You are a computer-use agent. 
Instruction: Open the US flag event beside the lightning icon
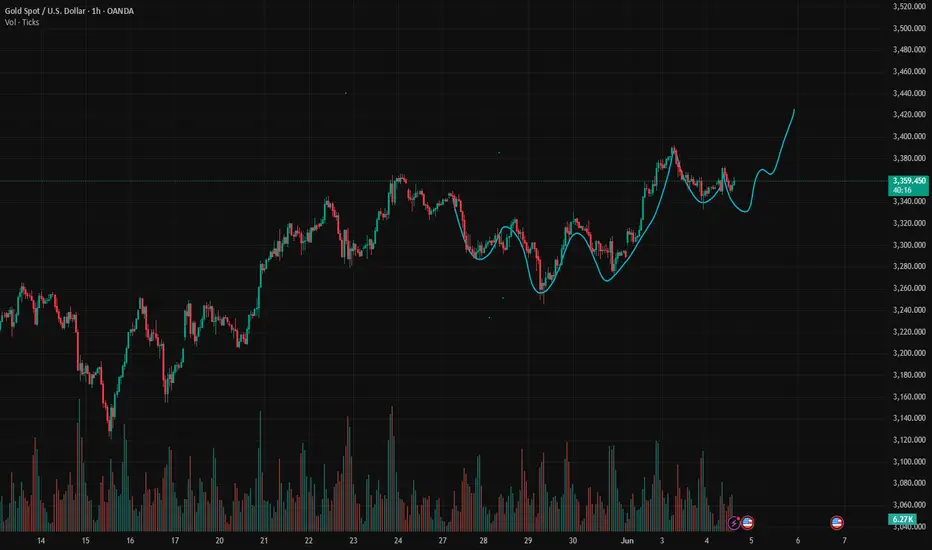747,523
